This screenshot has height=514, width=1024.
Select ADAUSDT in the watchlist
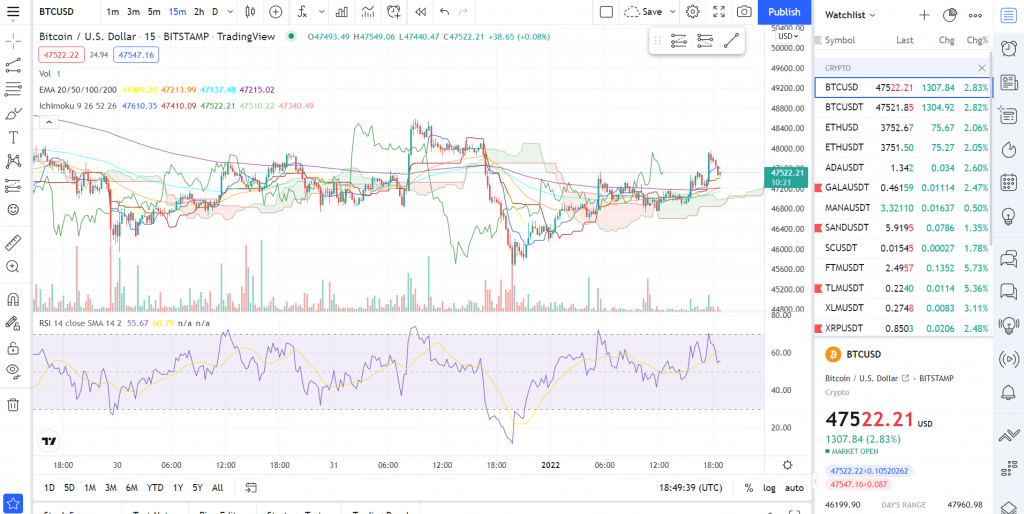[903, 168]
